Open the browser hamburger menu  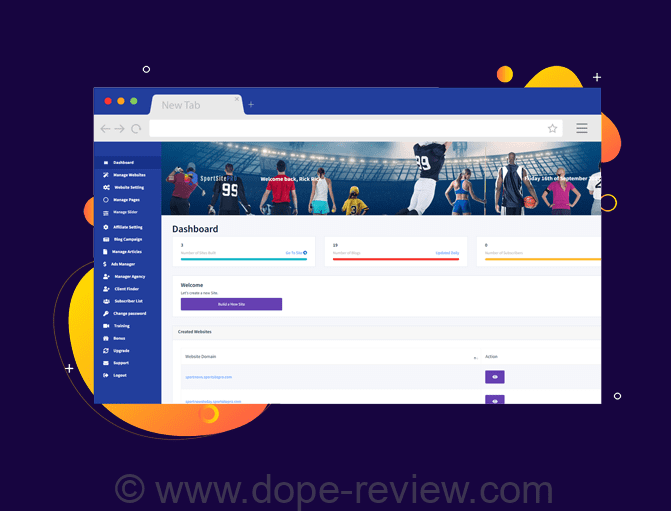pos(581,129)
